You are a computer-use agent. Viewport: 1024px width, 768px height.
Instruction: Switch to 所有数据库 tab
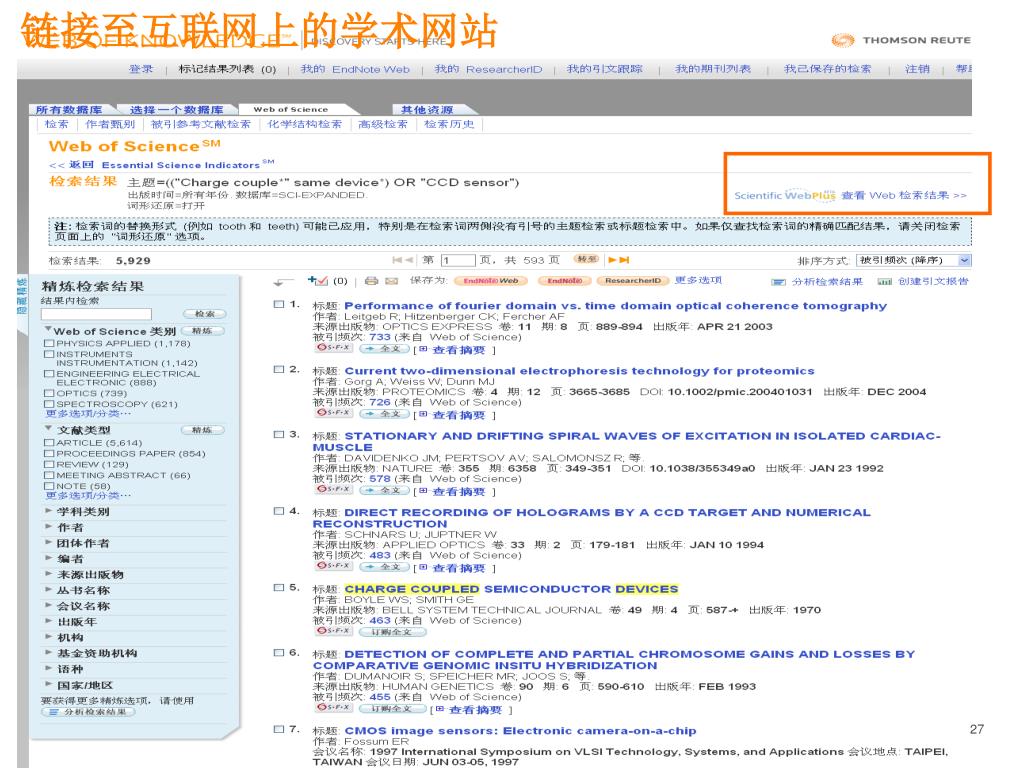[69, 110]
